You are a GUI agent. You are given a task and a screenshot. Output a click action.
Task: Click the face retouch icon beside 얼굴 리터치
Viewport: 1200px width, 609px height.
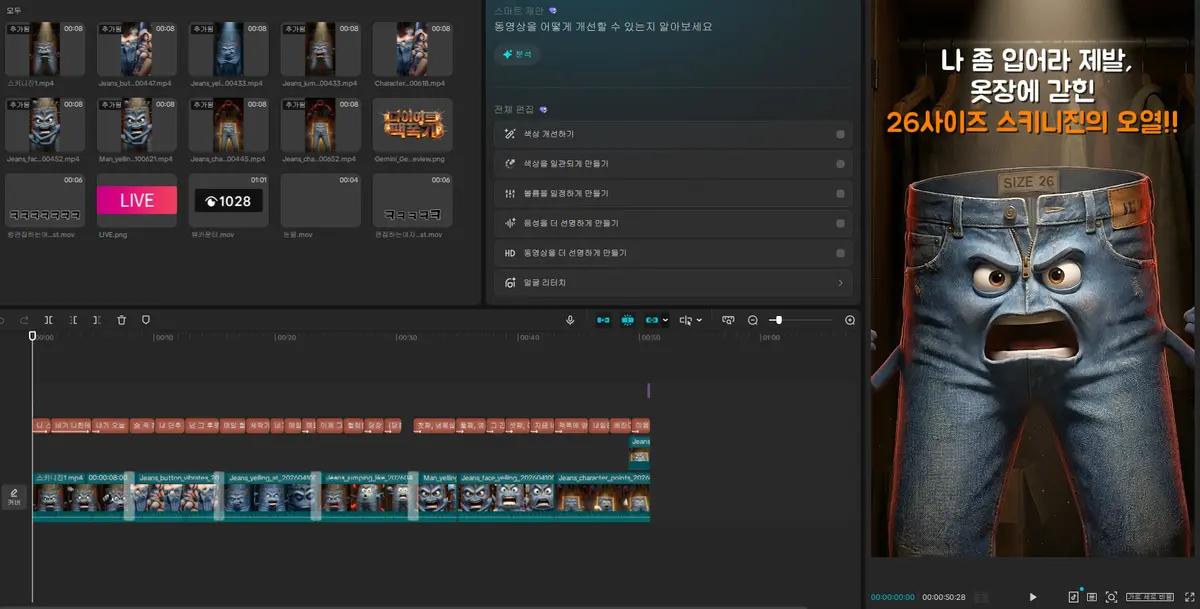pyautogui.click(x=510, y=283)
